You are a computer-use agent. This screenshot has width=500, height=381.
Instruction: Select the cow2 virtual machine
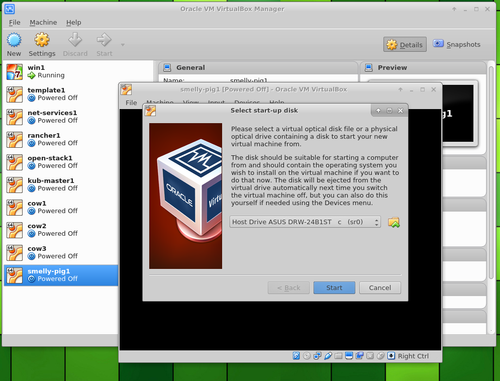(x=61, y=230)
